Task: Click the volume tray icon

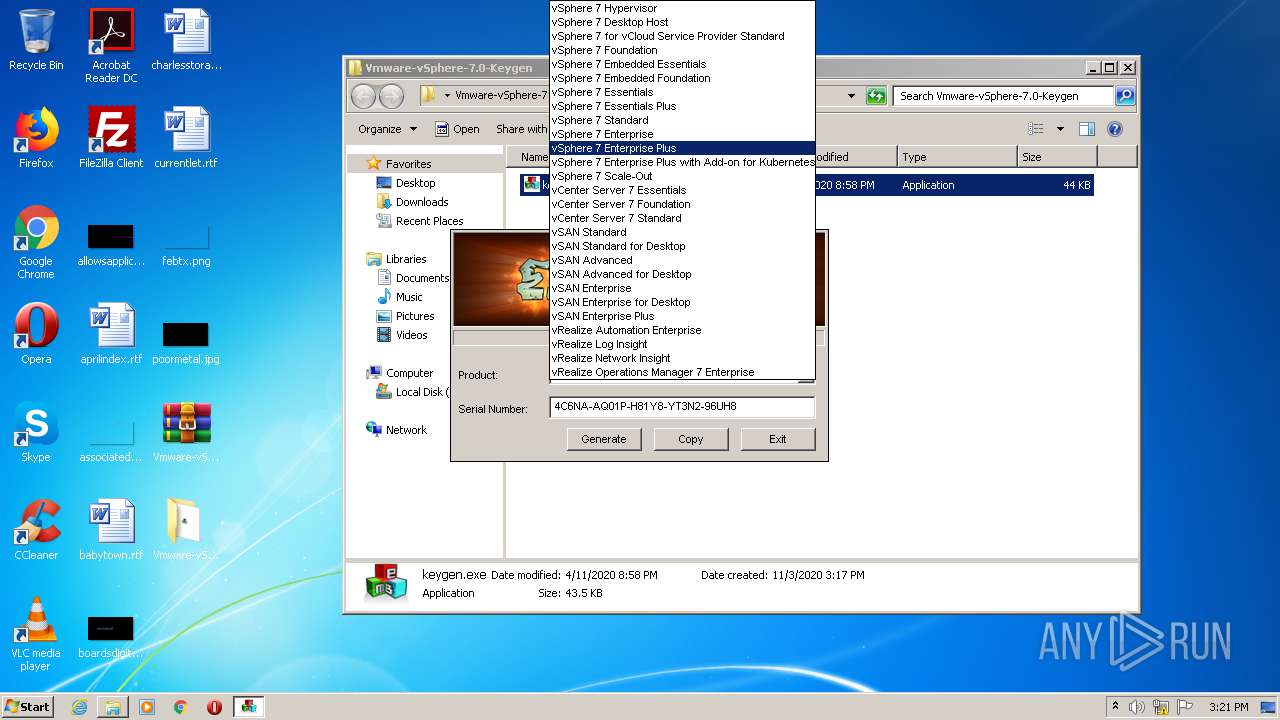Action: coord(1137,707)
